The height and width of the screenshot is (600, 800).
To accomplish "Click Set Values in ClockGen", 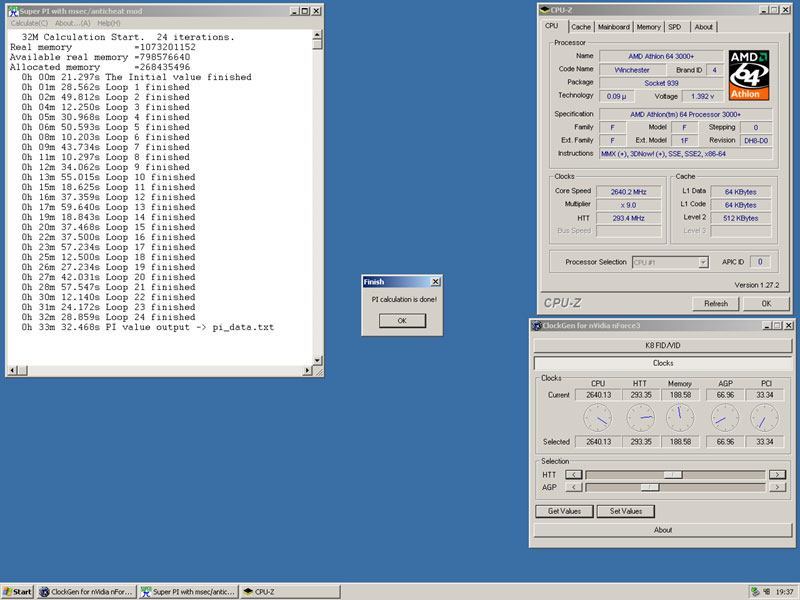I will click(626, 511).
